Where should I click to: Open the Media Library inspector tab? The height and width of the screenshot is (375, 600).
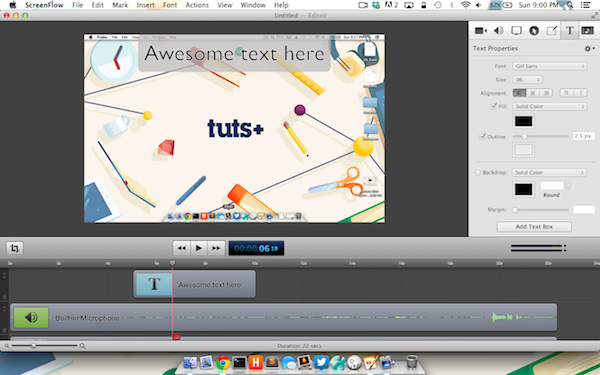pyautogui.click(x=587, y=31)
